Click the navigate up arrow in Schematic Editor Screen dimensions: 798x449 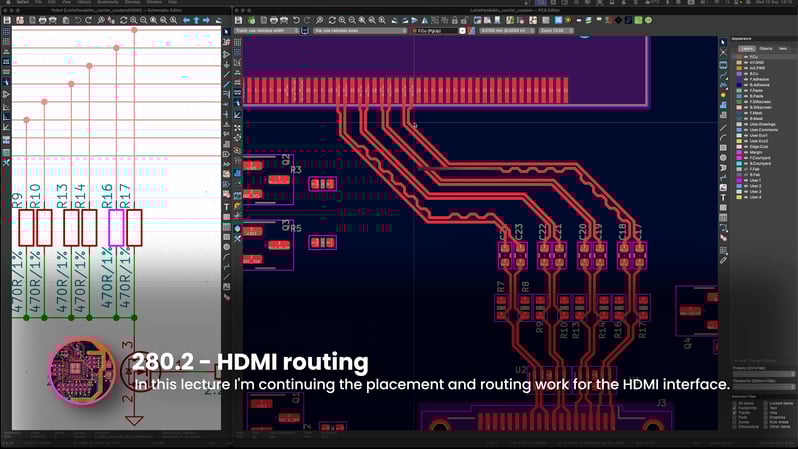tap(196, 20)
